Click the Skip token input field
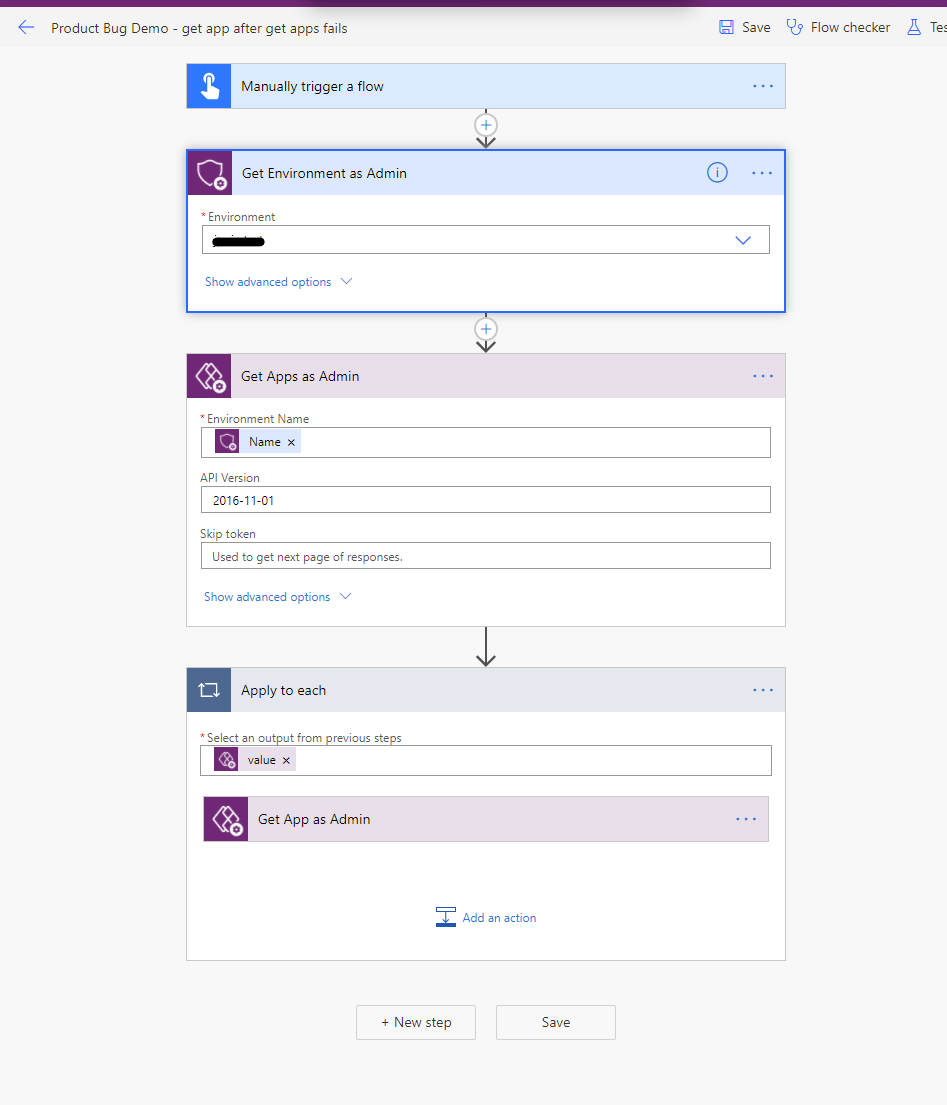 (486, 555)
